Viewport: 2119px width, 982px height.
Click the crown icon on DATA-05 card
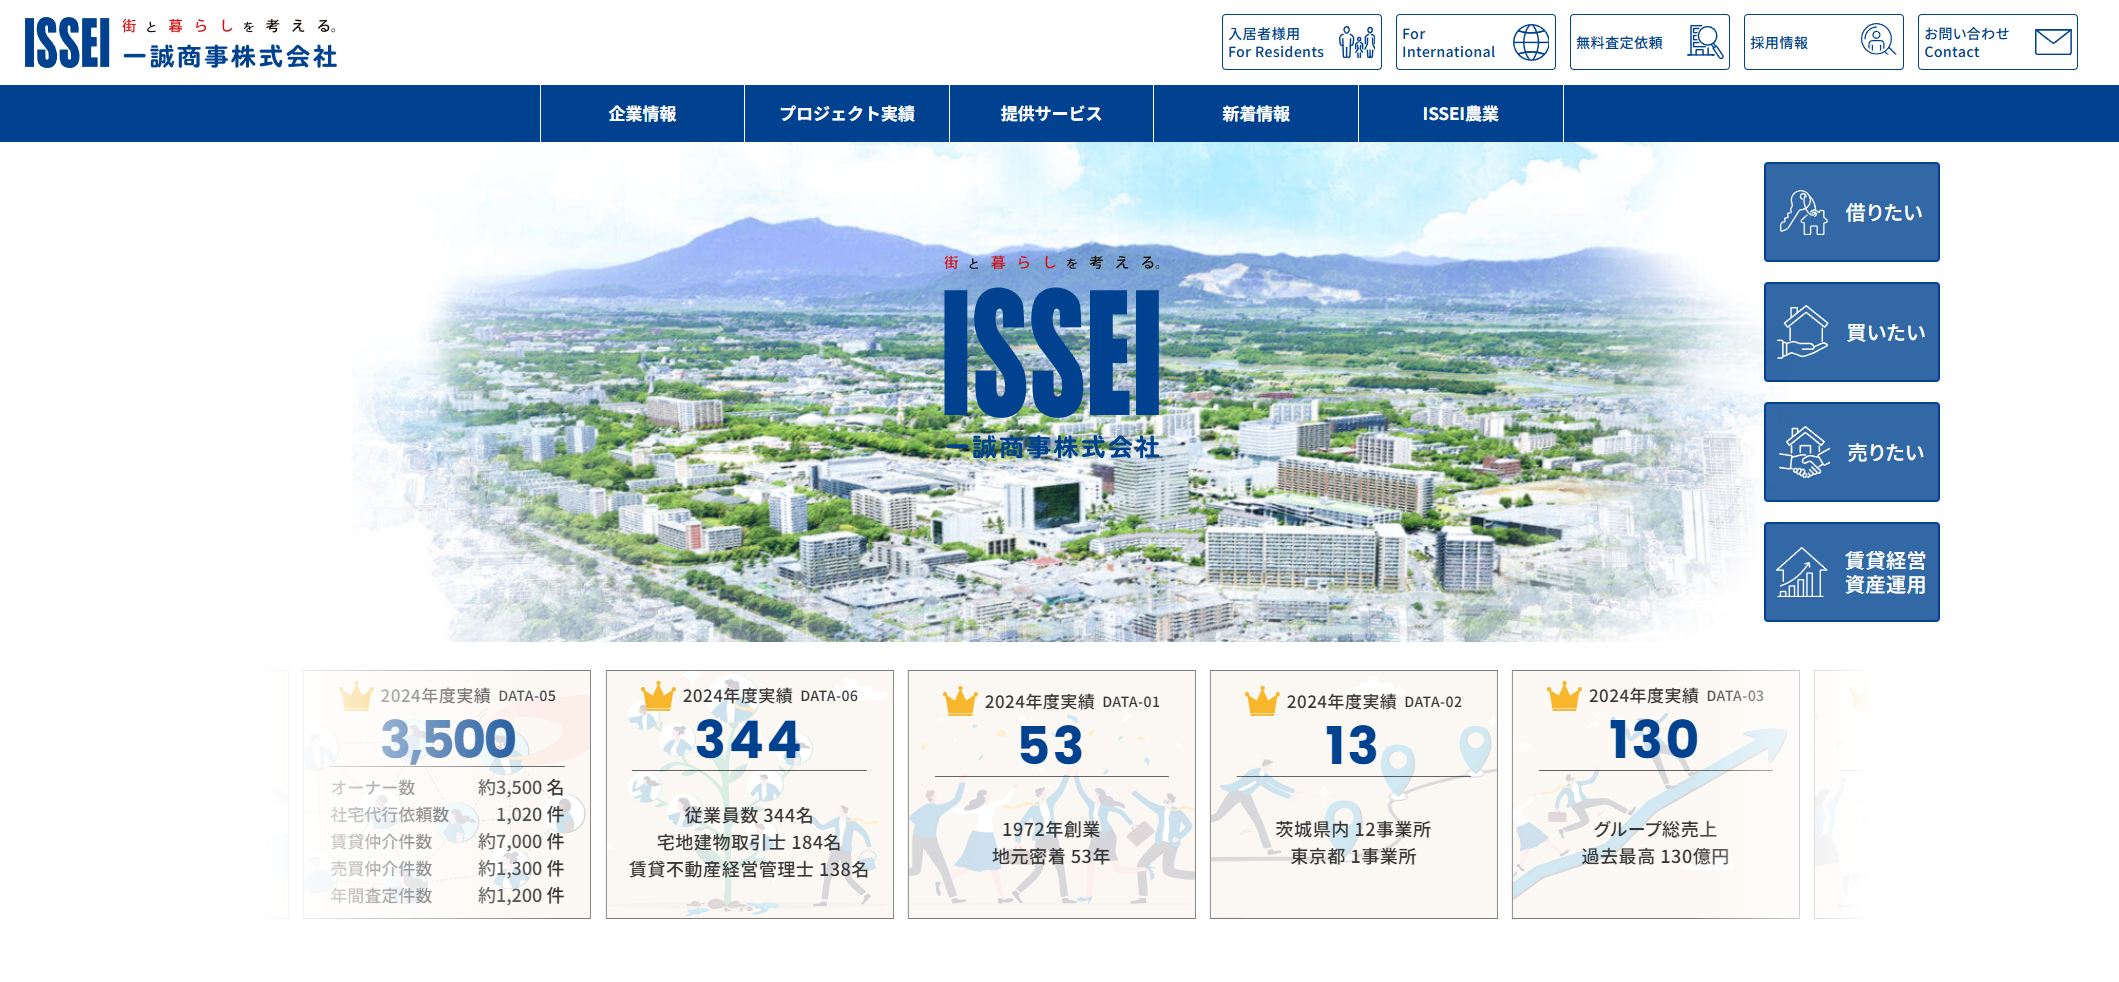pyautogui.click(x=356, y=695)
